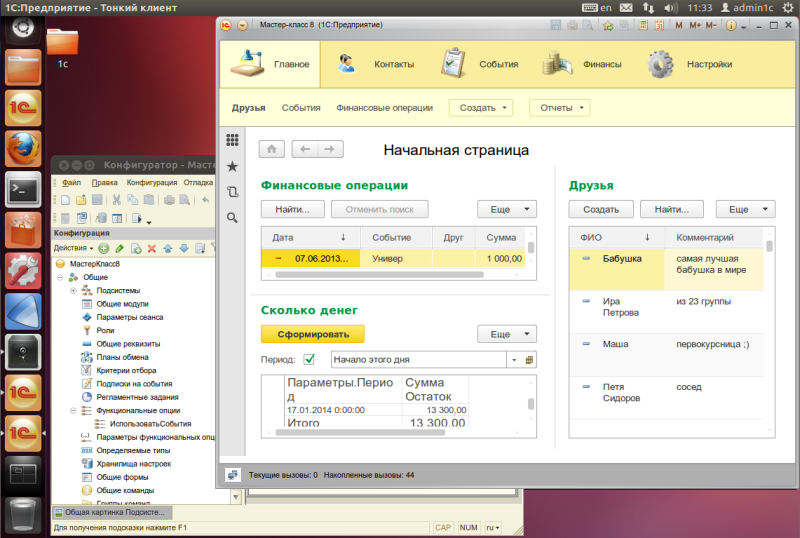Click green add icon in configuration tree toolbar
Screen dimensions: 800x538
[x=104, y=248]
